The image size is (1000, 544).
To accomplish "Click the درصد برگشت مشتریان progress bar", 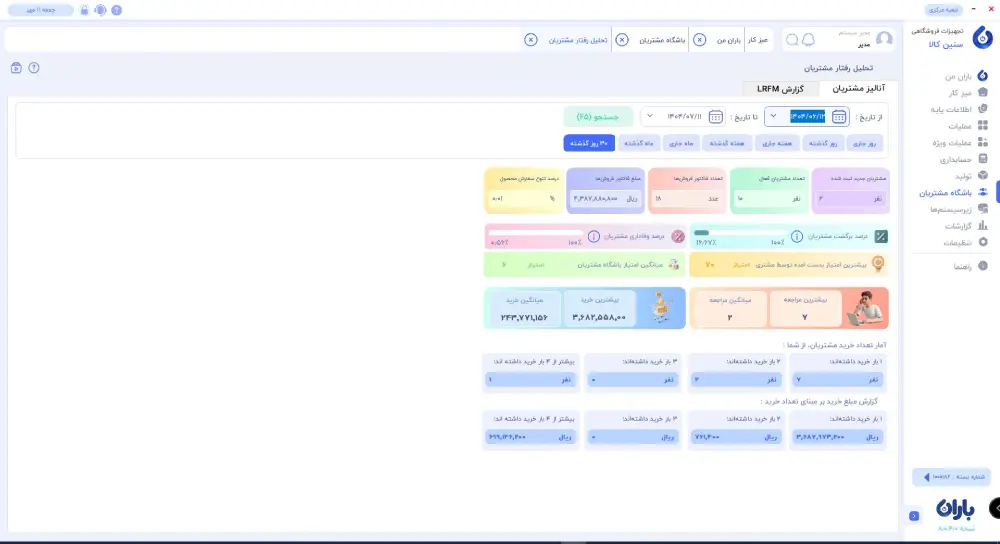I will (x=738, y=233).
